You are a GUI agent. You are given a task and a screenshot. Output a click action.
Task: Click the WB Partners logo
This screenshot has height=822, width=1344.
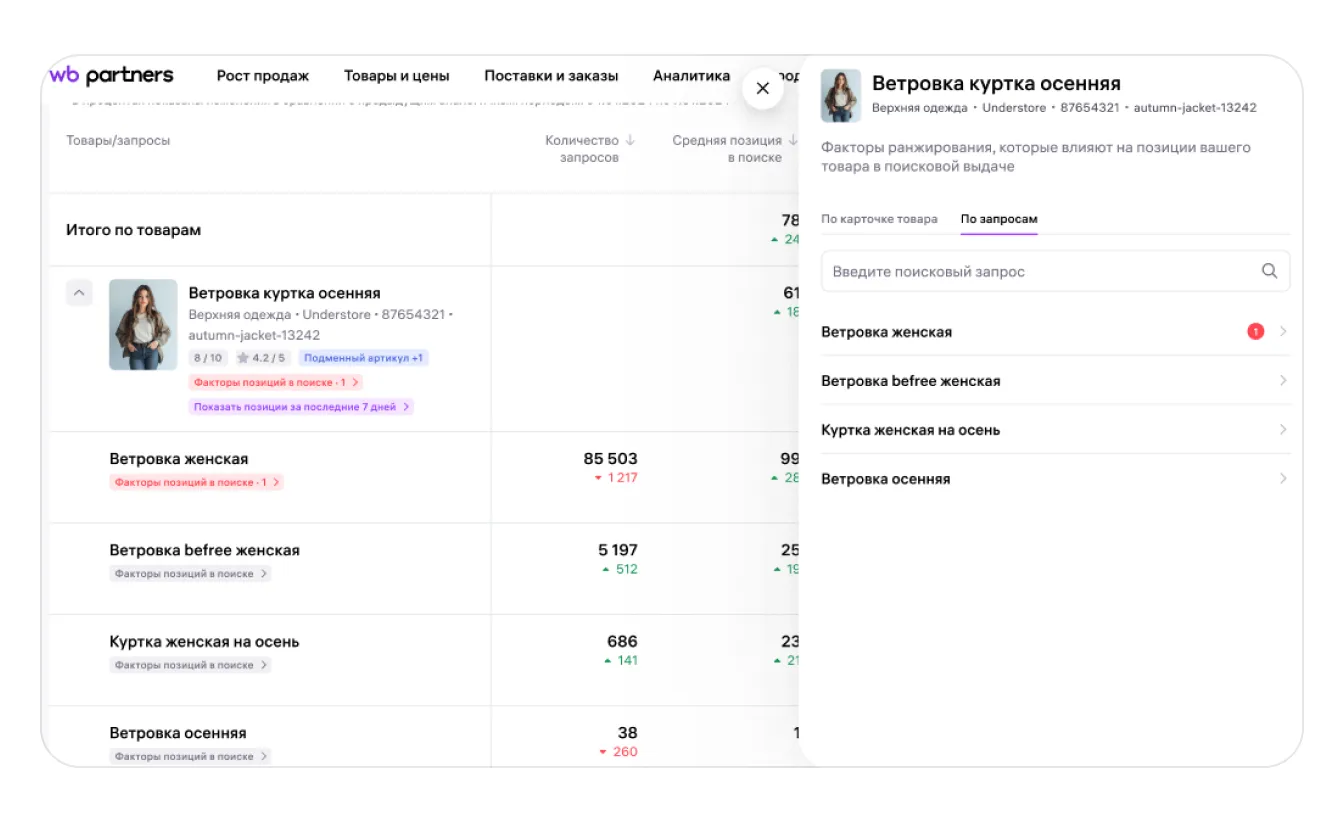coord(111,76)
